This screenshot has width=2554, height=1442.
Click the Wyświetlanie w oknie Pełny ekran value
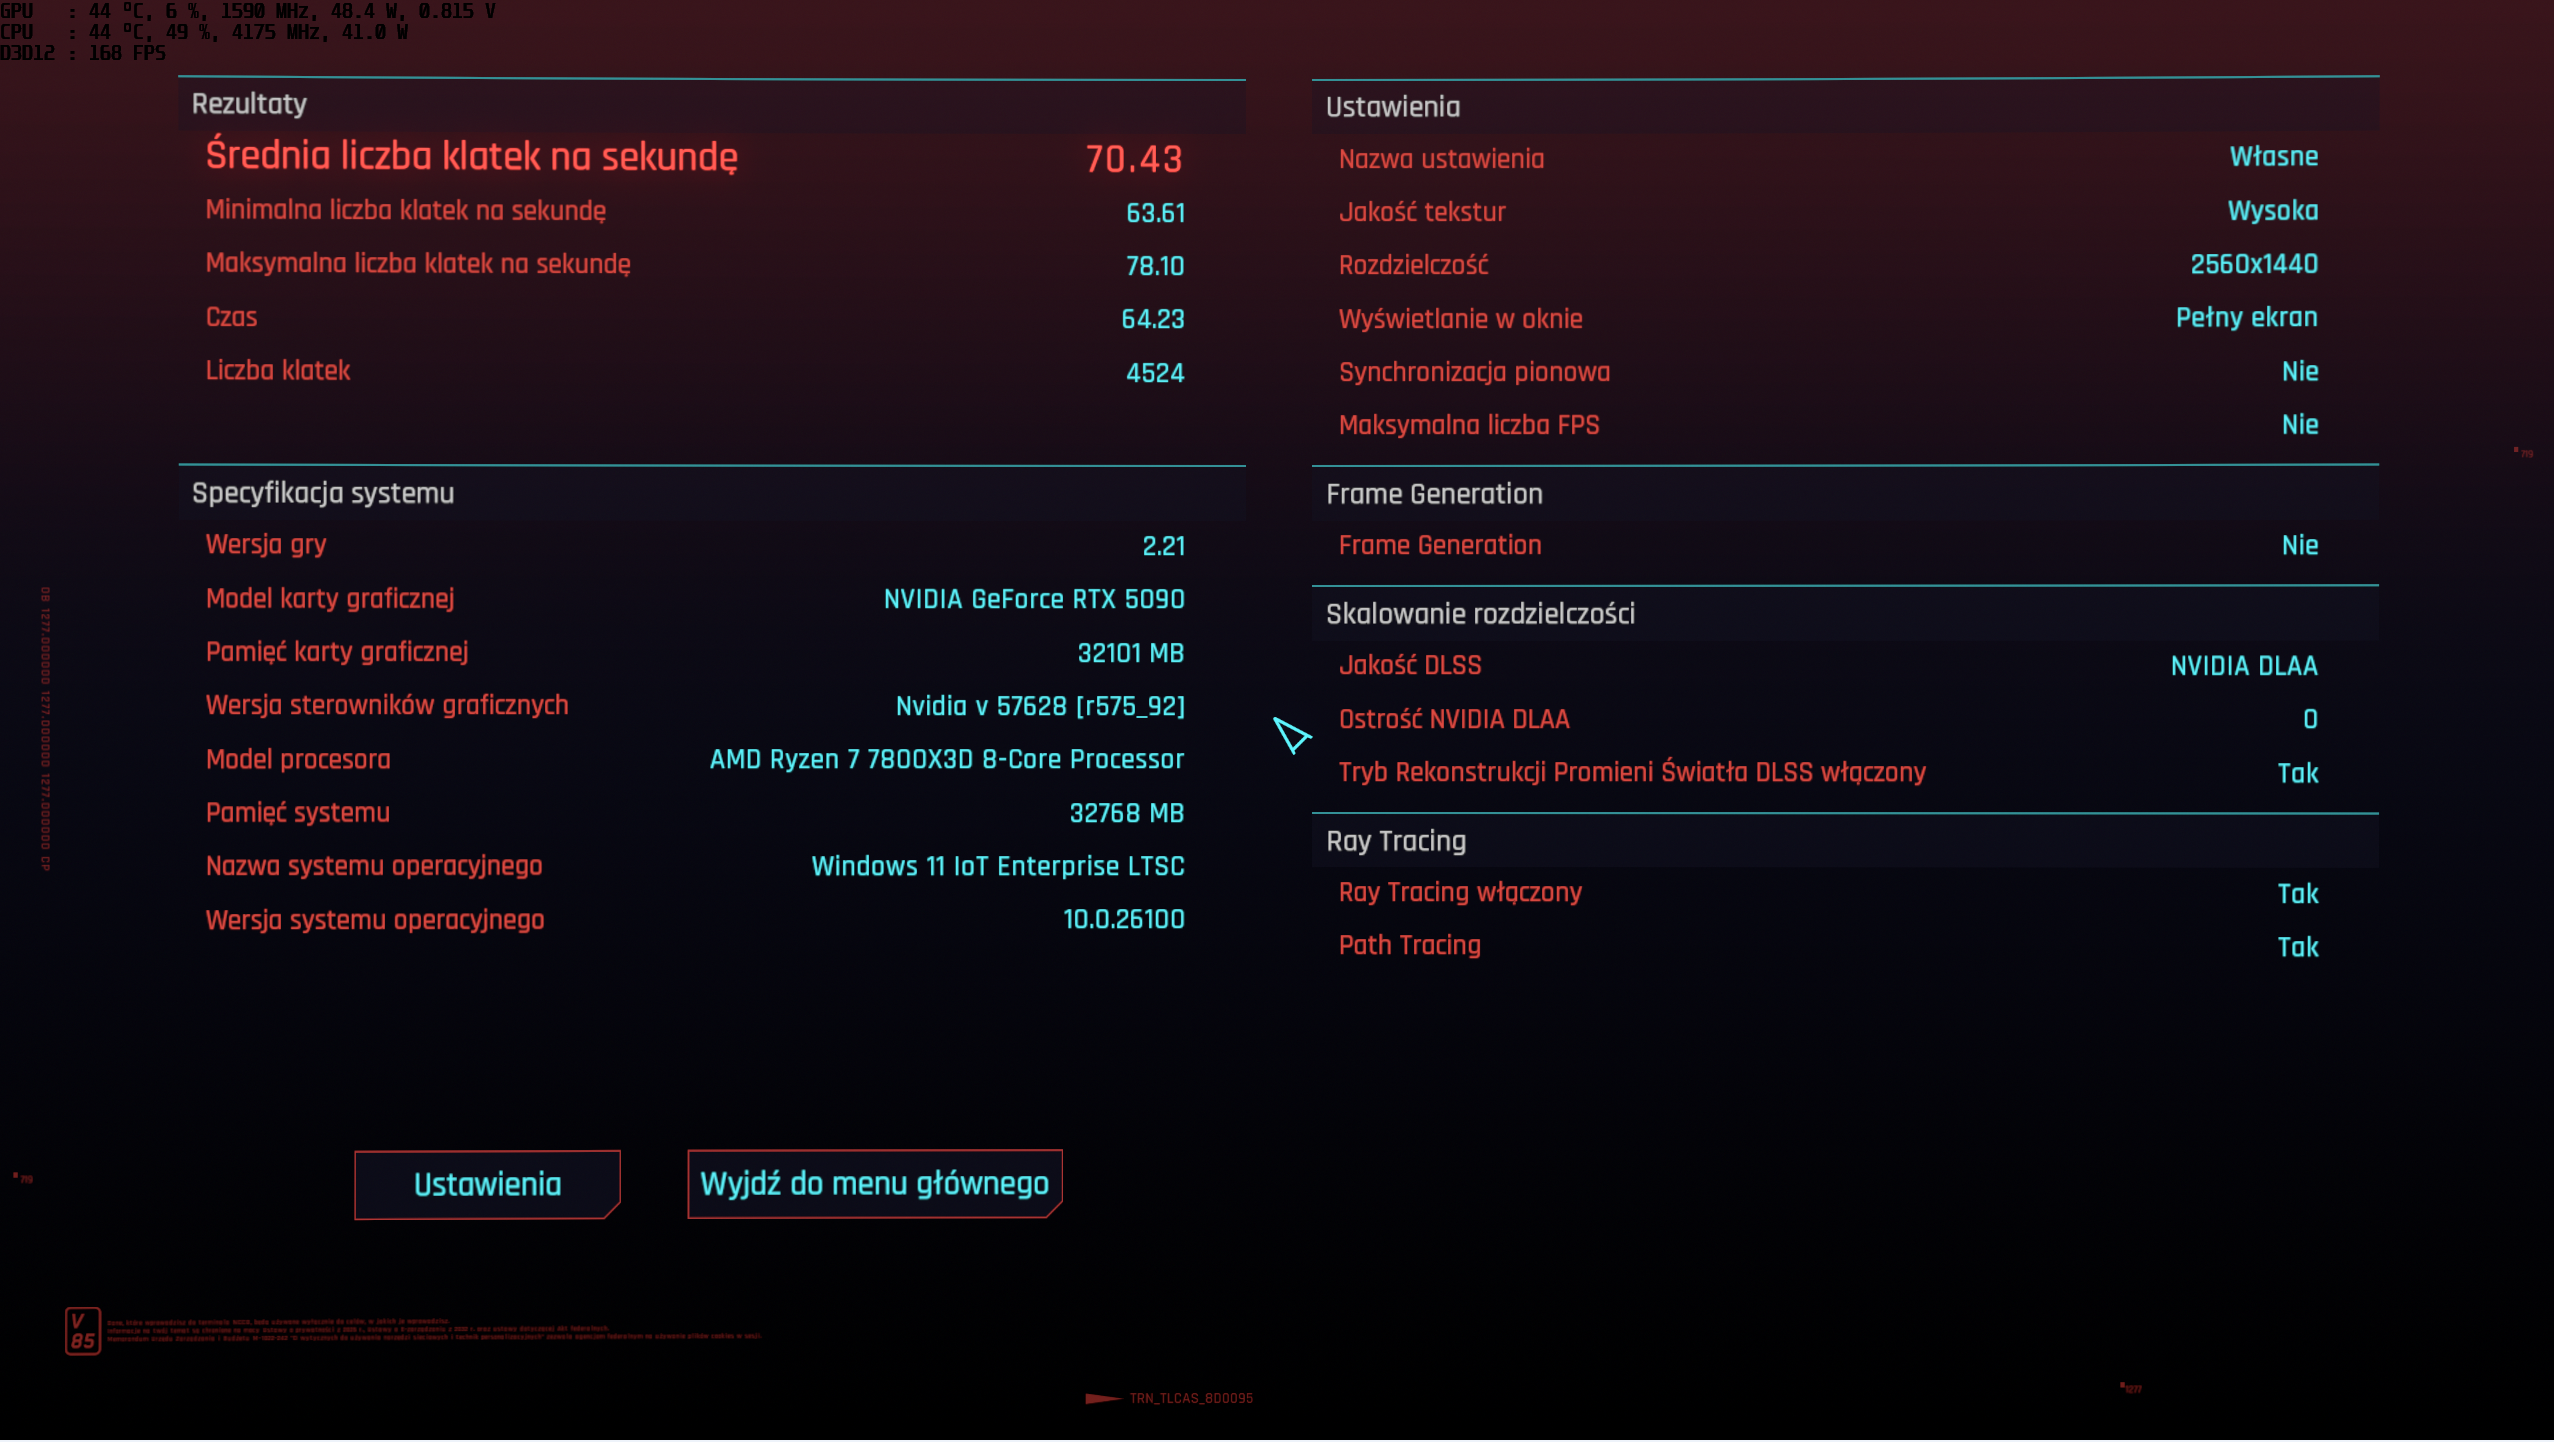tap(2246, 318)
